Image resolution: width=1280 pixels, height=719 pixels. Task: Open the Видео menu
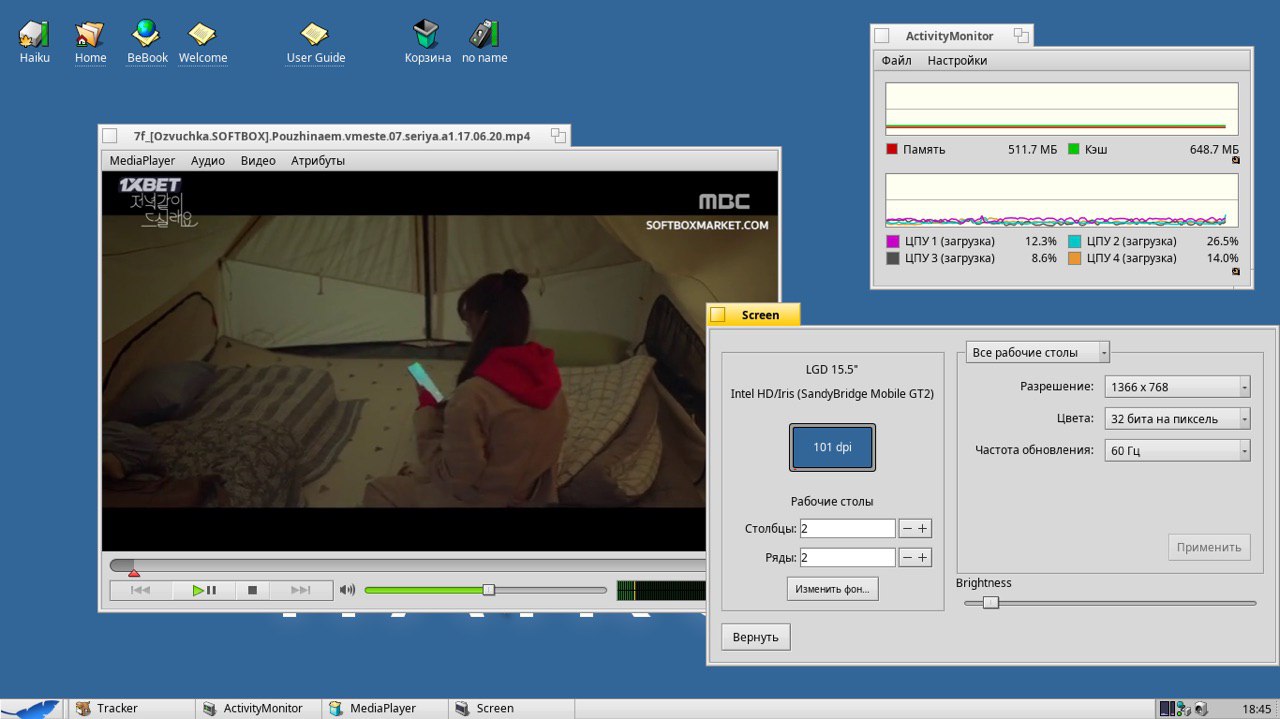[x=258, y=160]
